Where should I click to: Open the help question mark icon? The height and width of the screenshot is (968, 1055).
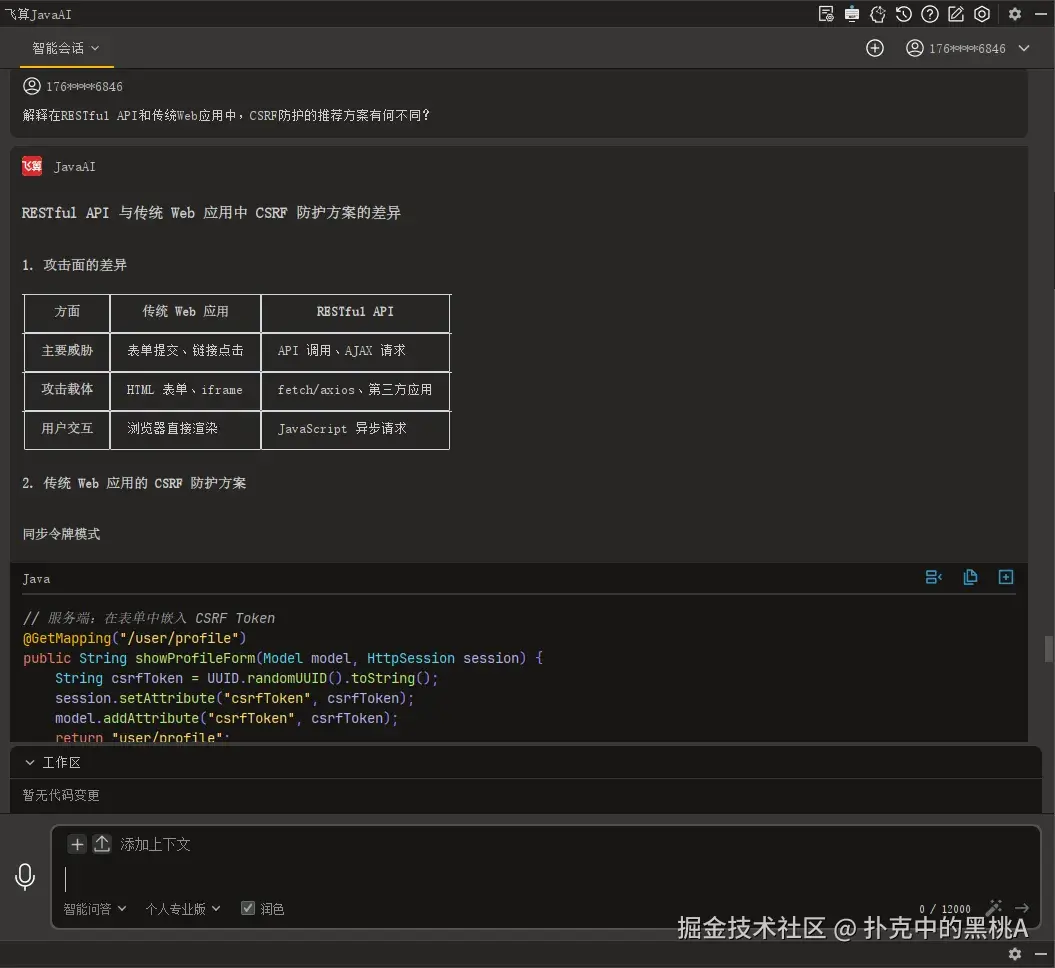click(x=930, y=14)
